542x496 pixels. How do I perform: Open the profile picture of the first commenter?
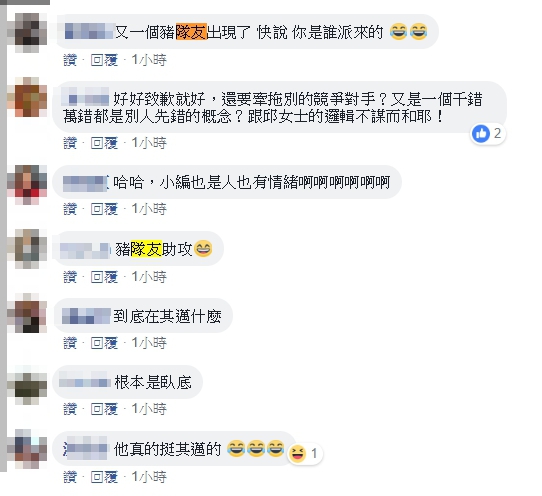click(x=27, y=32)
